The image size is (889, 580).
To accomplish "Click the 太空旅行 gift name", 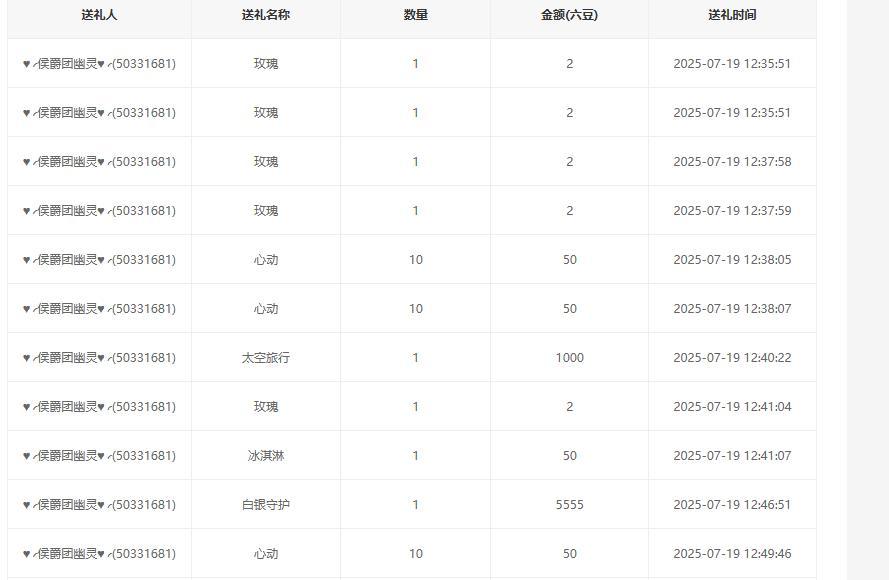I will tap(266, 358).
